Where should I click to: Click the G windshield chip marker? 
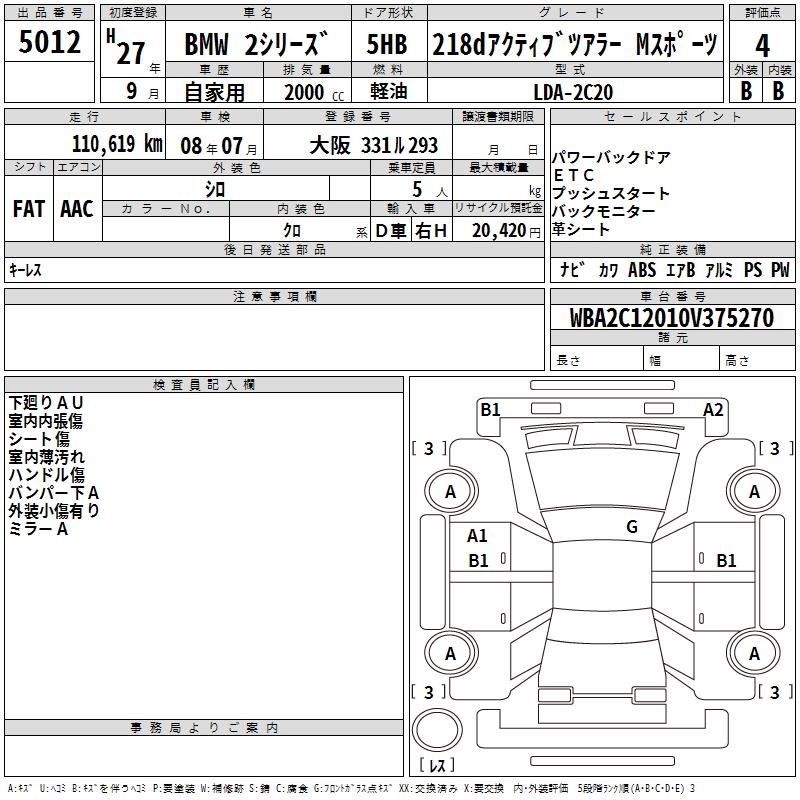[x=631, y=527]
